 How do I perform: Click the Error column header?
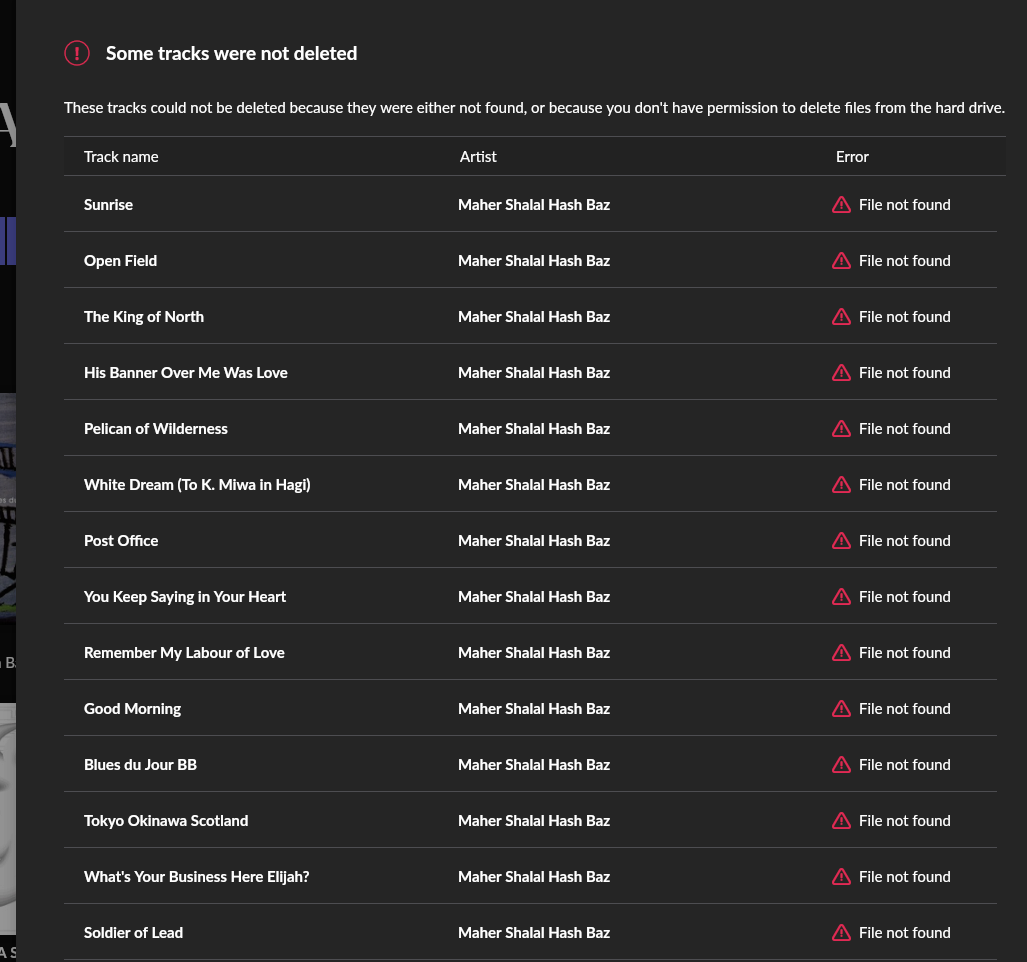pos(852,157)
